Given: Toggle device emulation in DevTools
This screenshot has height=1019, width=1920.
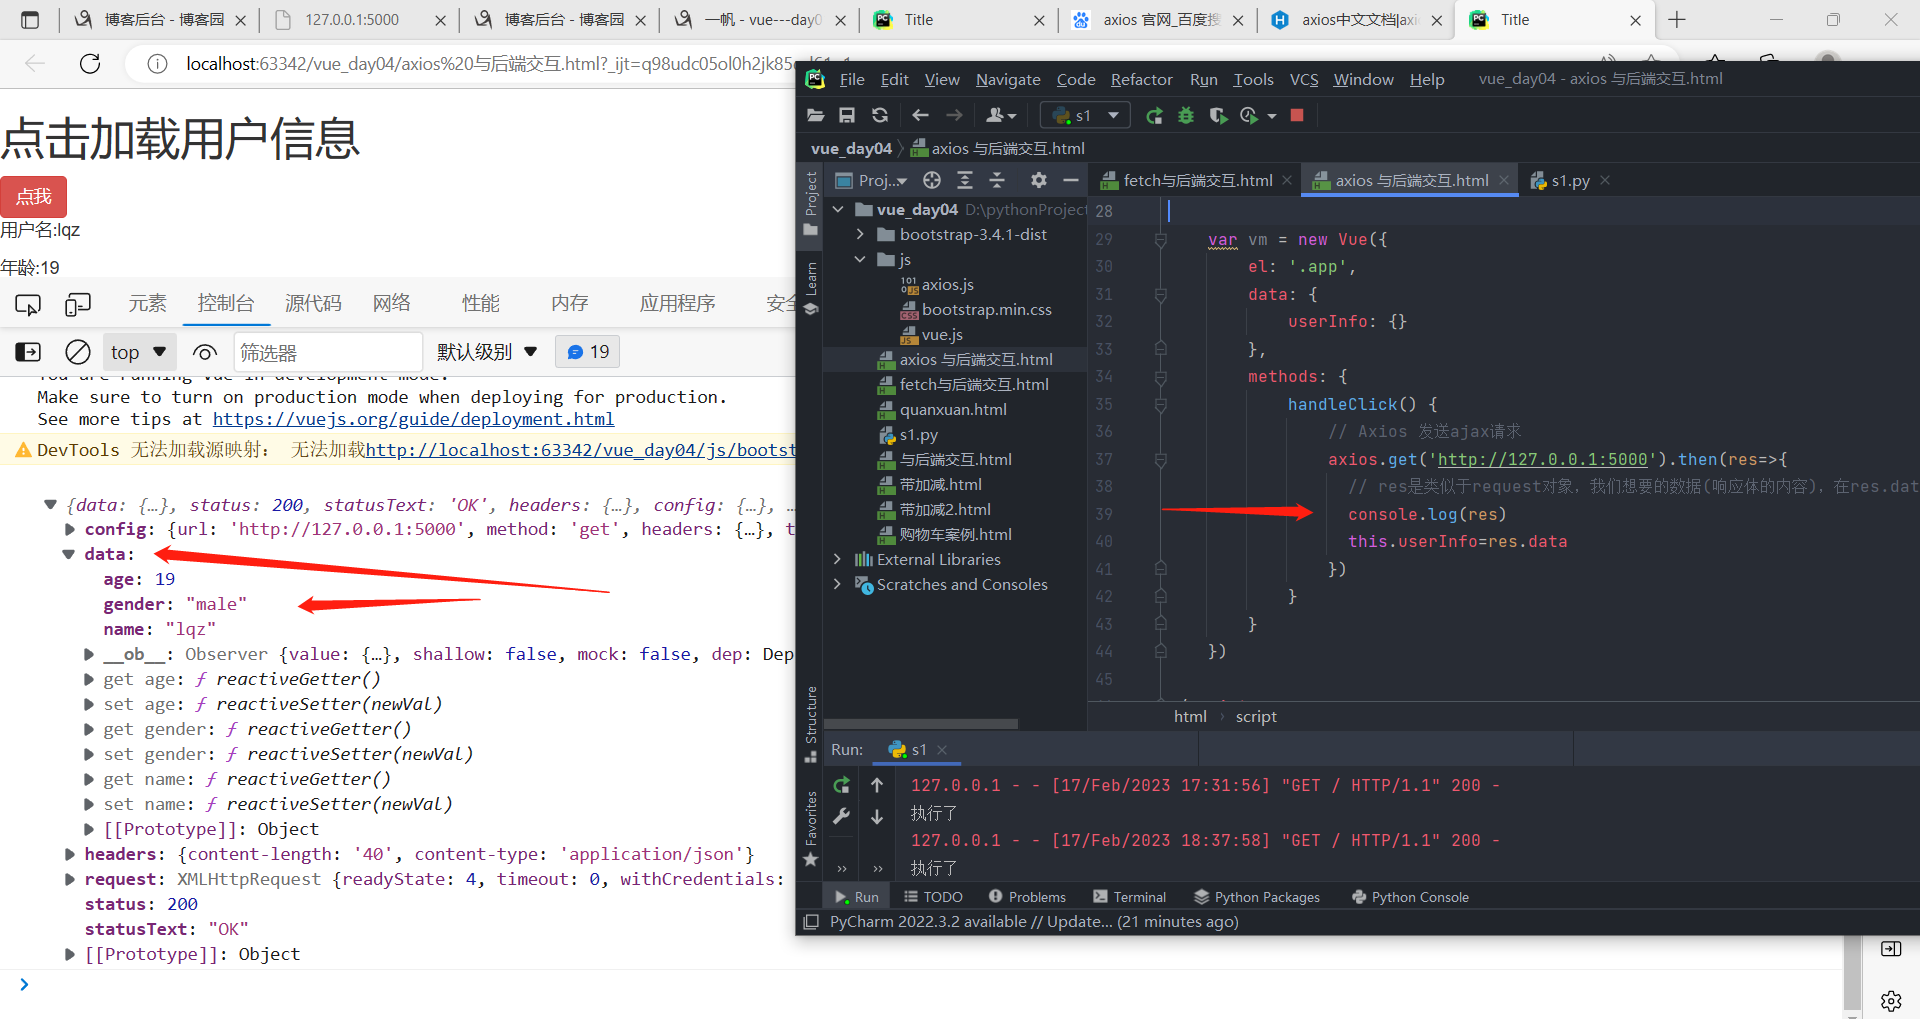Looking at the screenshot, I should 78,304.
